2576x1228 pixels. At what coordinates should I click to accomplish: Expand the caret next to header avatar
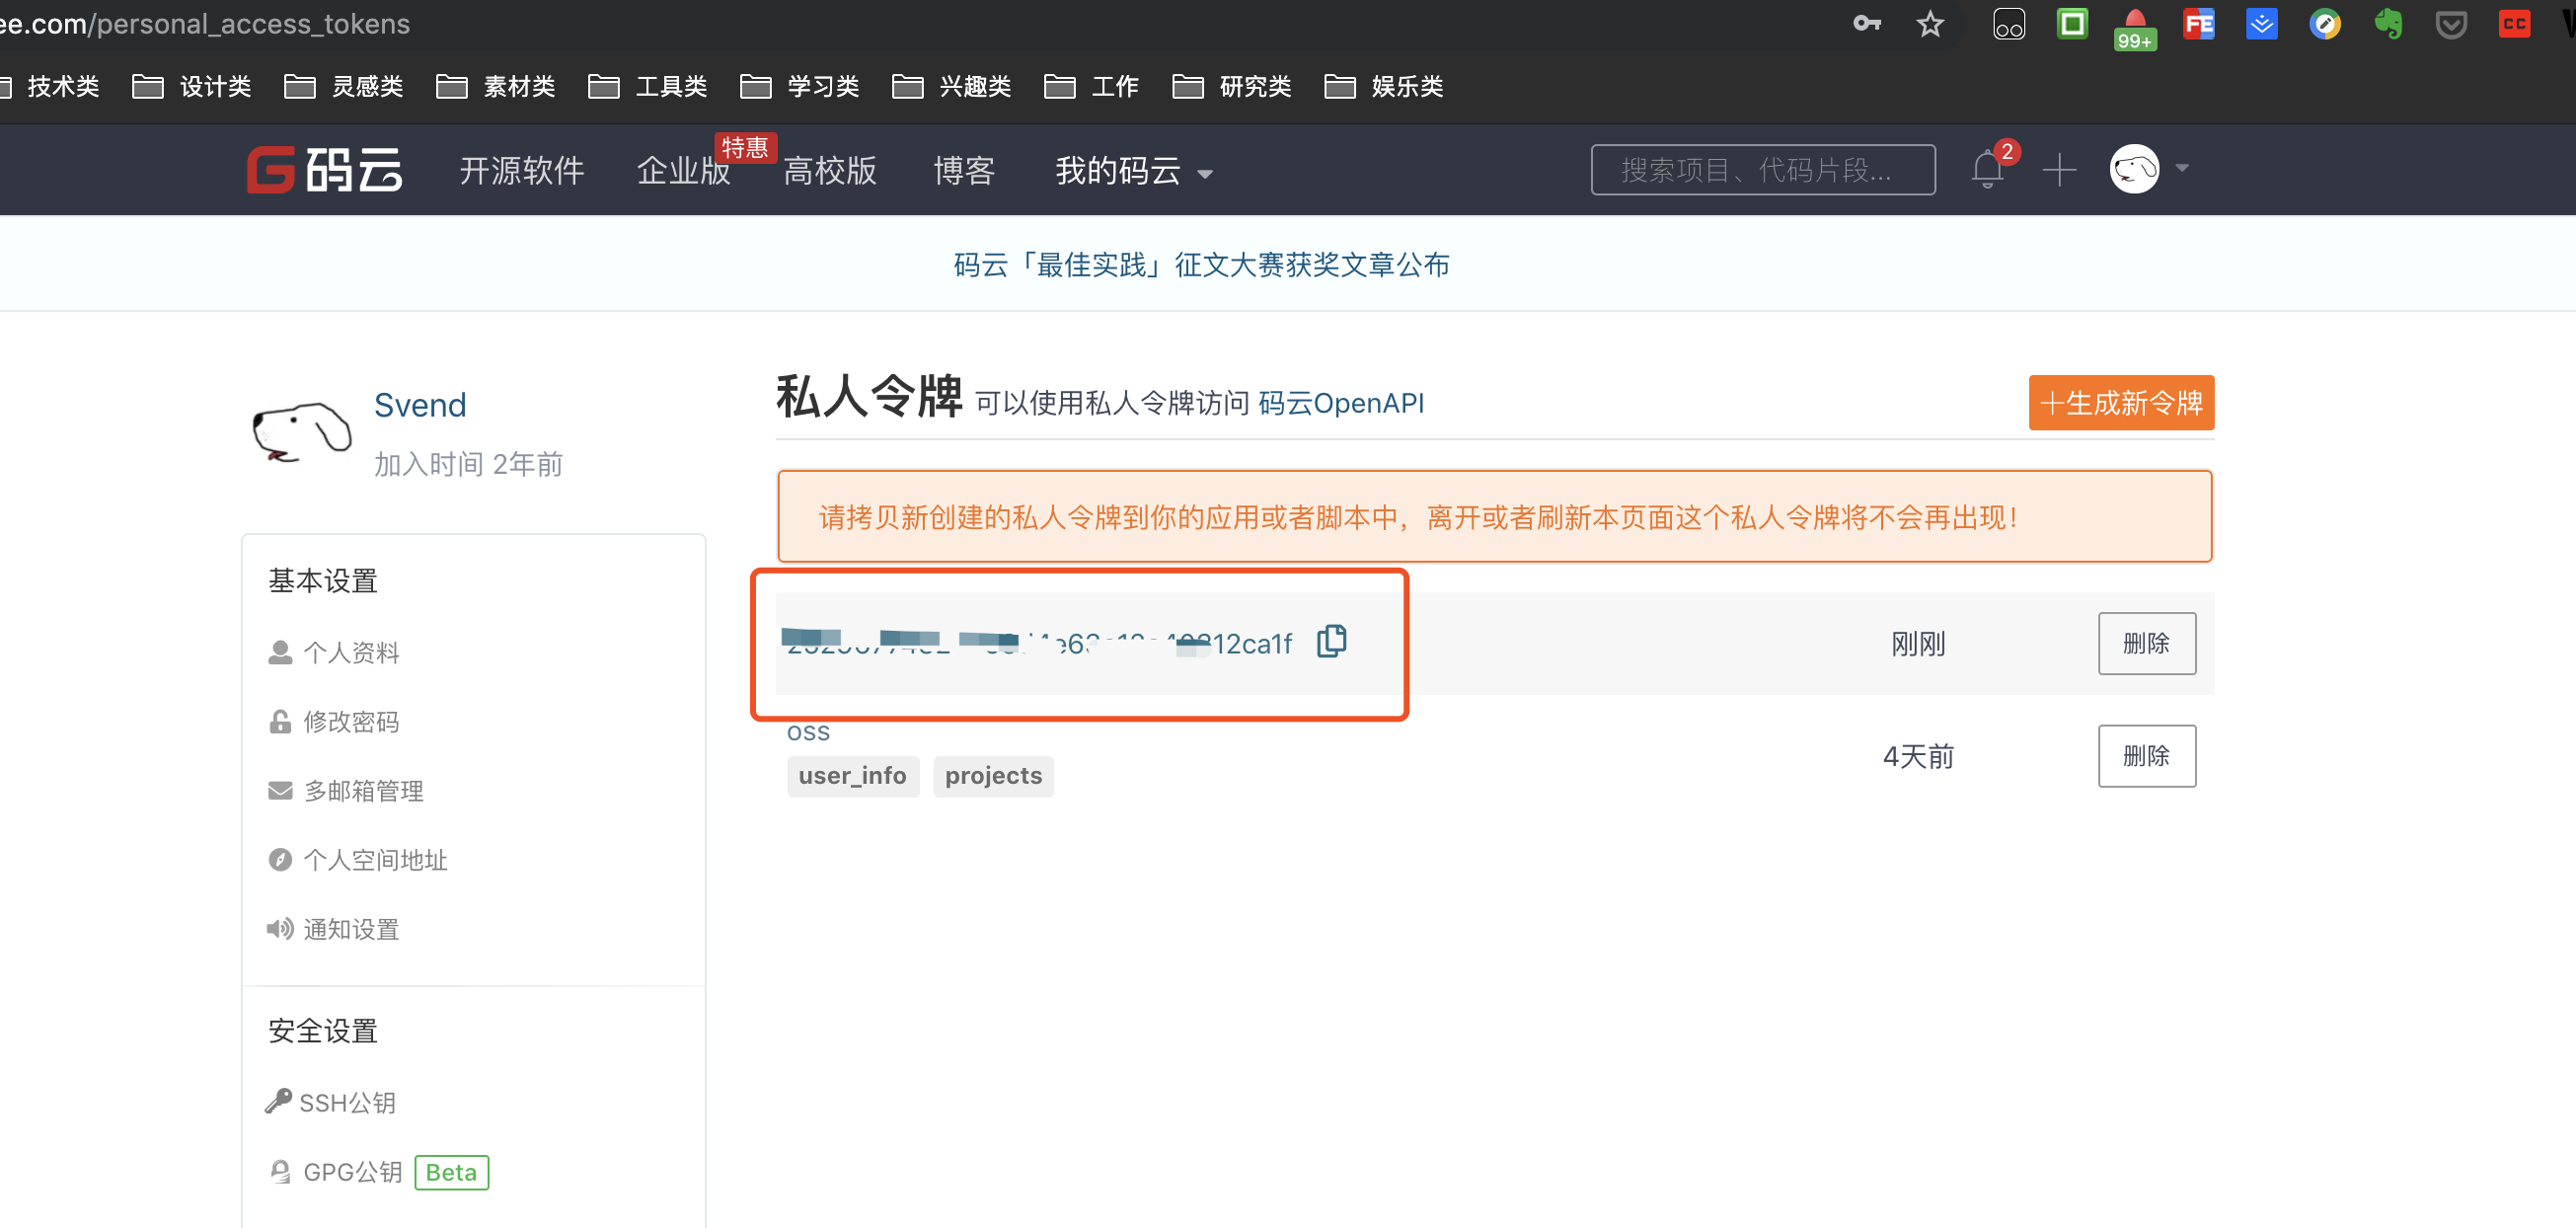(x=2182, y=168)
